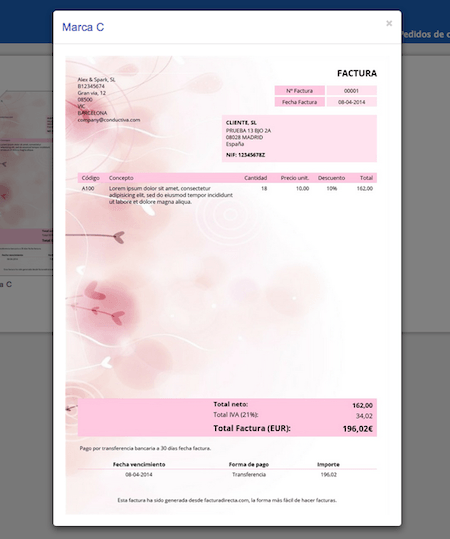Viewport: 450px width, 539px height.
Task: Click the company@conductiva.com email address
Action: 109,120
